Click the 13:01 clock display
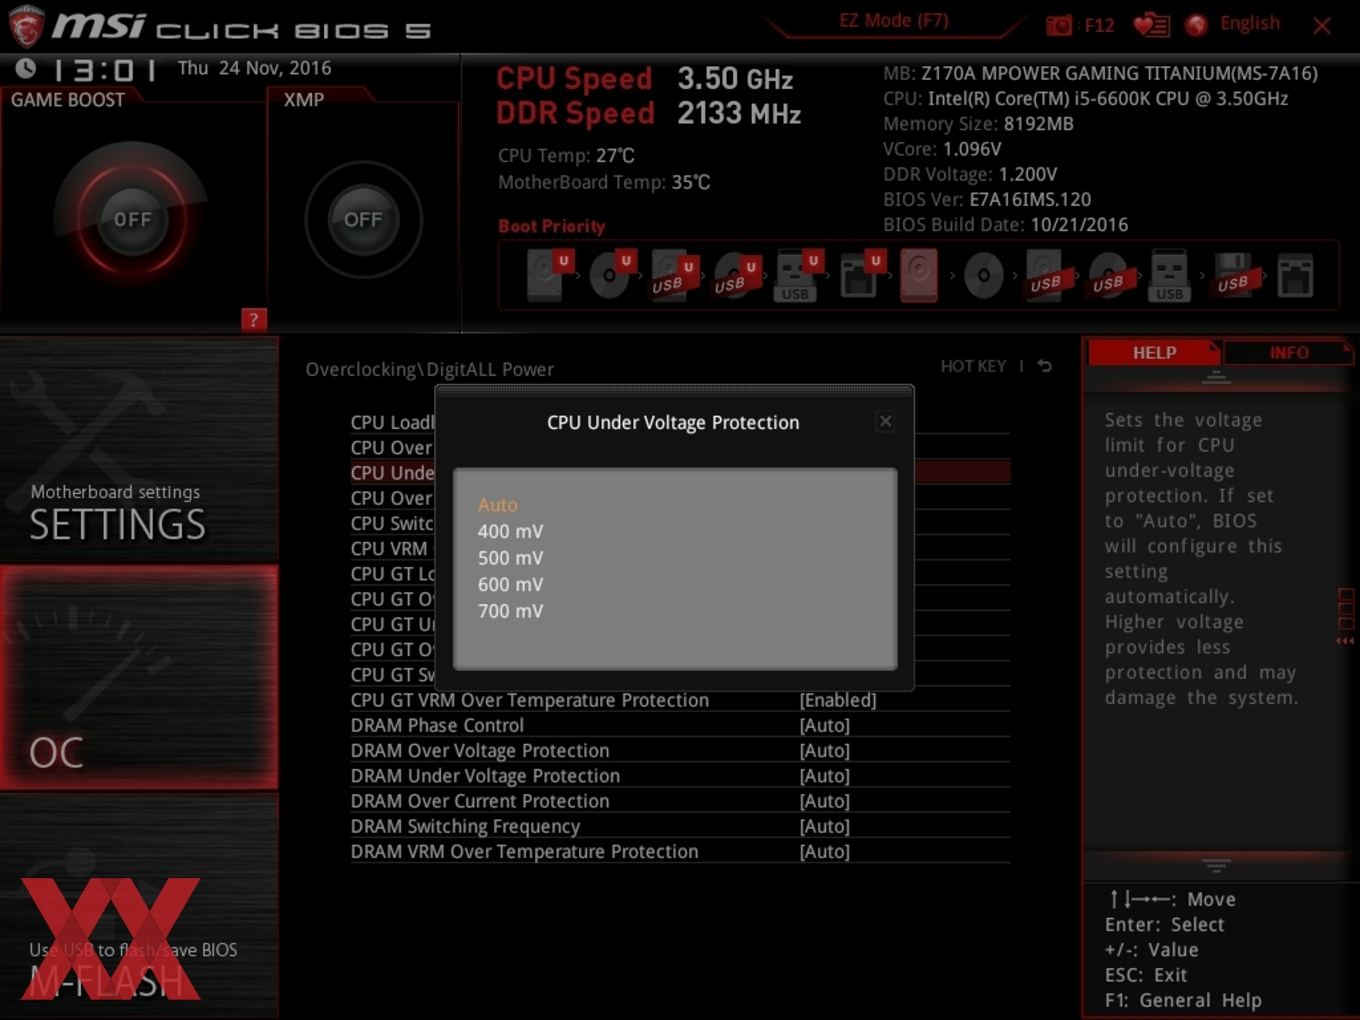Image resolution: width=1360 pixels, height=1020 pixels. click(x=104, y=70)
